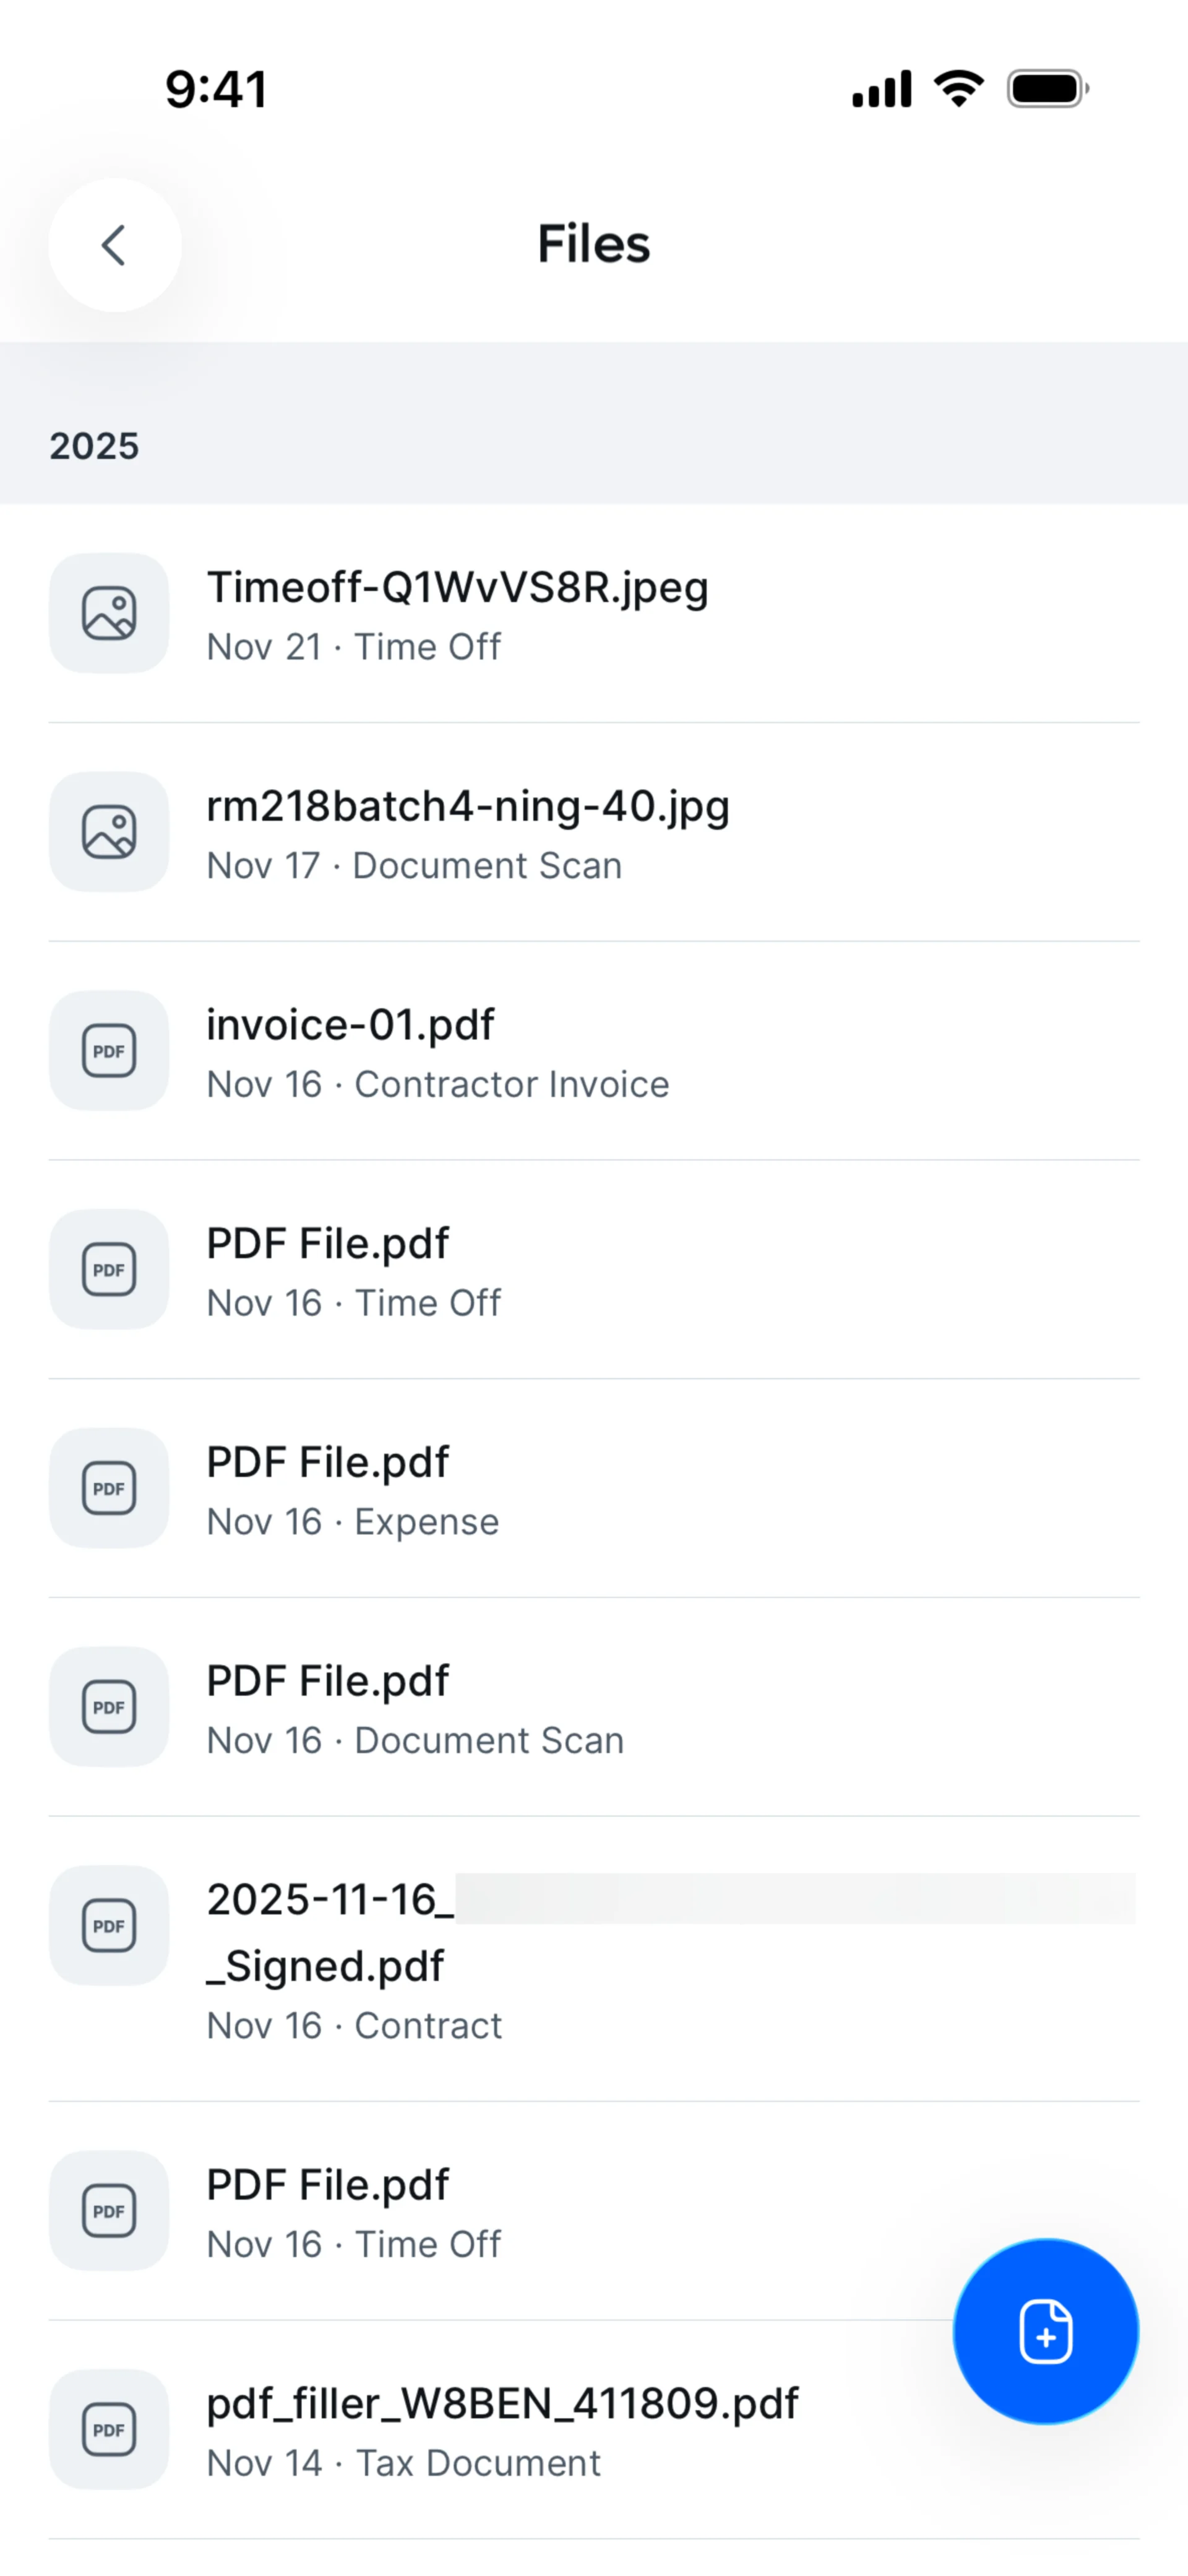This screenshot has width=1188, height=2576.
Task: Tap the 9:41 clock in status bar
Action: 216,89
